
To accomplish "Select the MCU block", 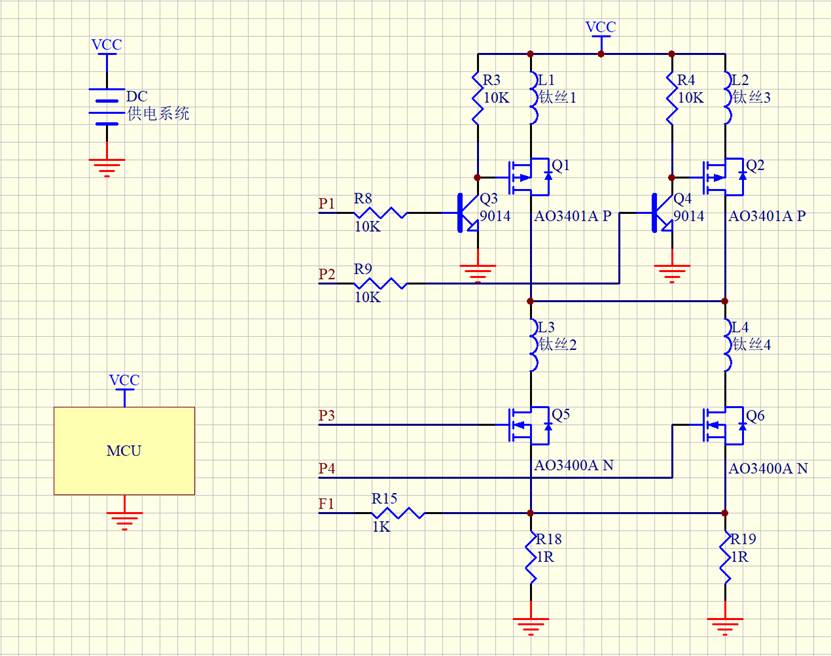I will point(124,451).
